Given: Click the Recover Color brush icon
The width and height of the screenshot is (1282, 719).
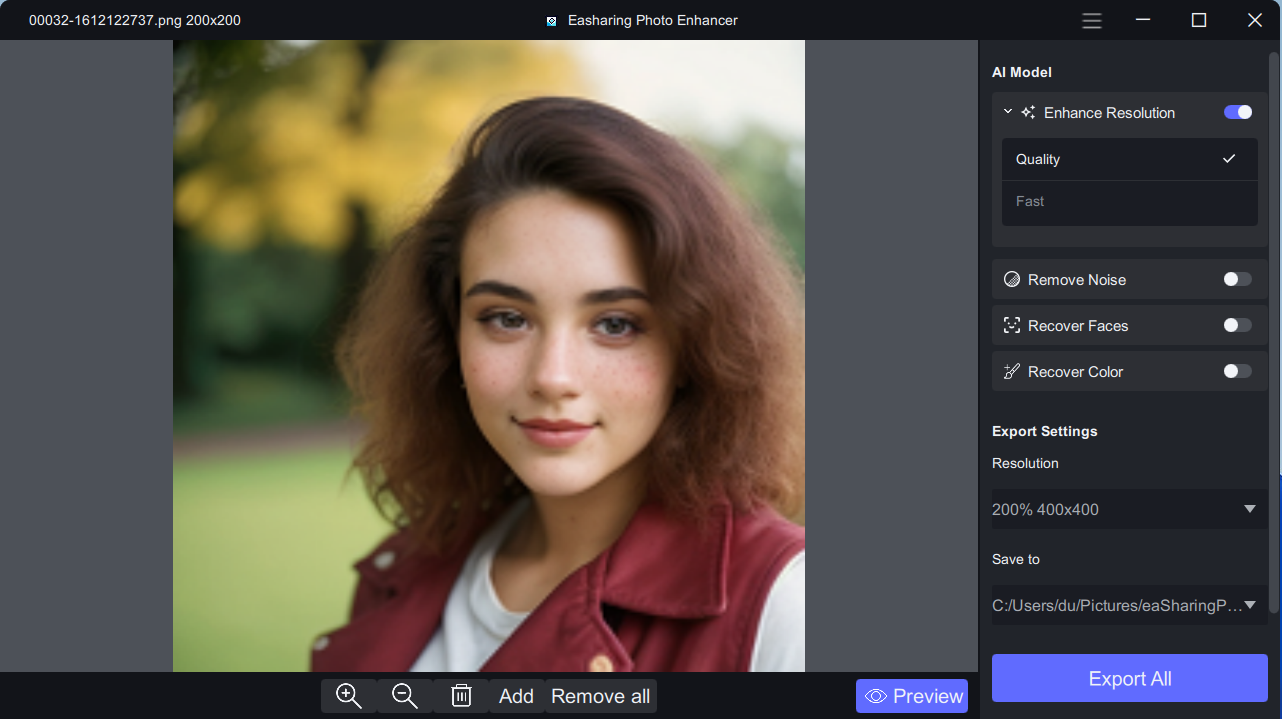Looking at the screenshot, I should click(1012, 372).
